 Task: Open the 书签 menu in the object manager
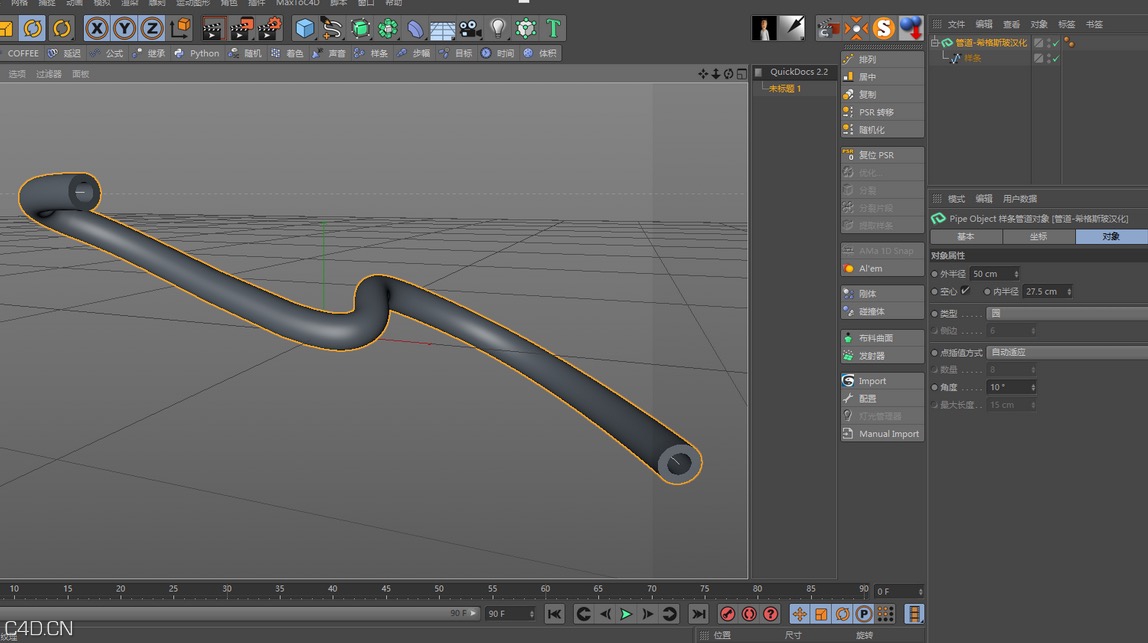pos(1094,24)
